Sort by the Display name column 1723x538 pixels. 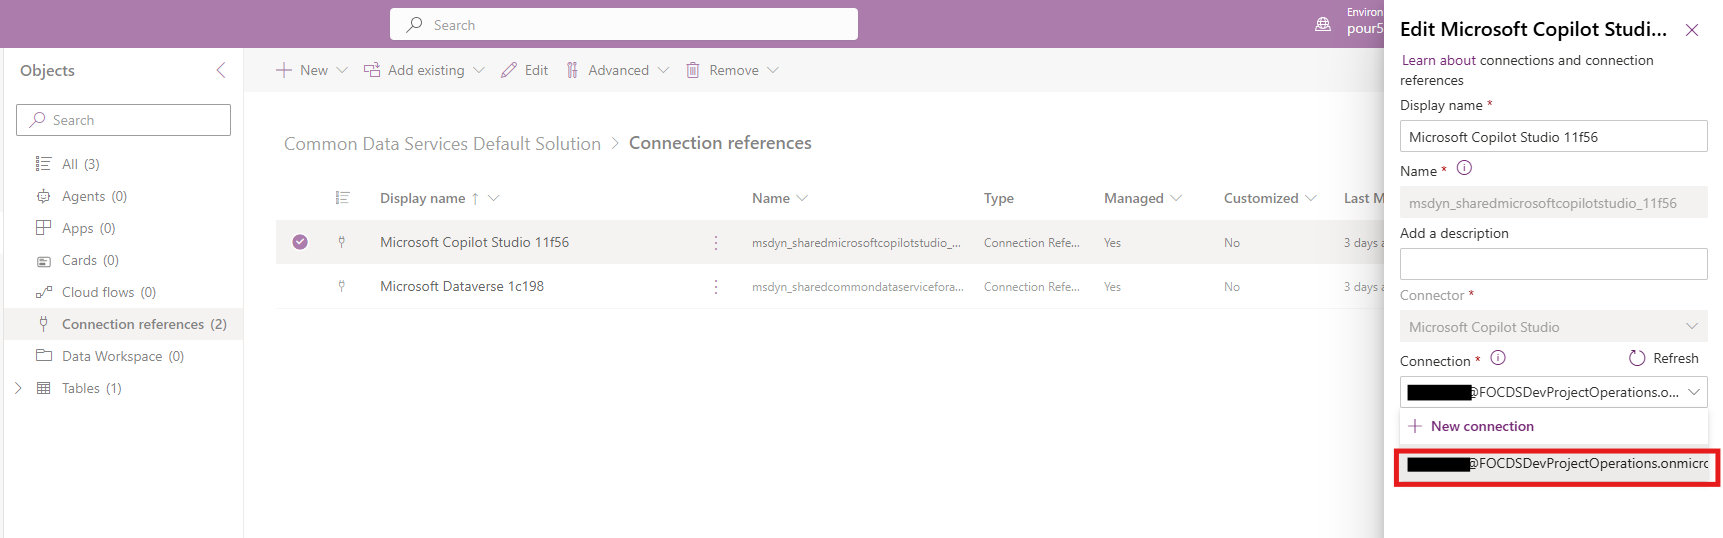pyautogui.click(x=423, y=198)
